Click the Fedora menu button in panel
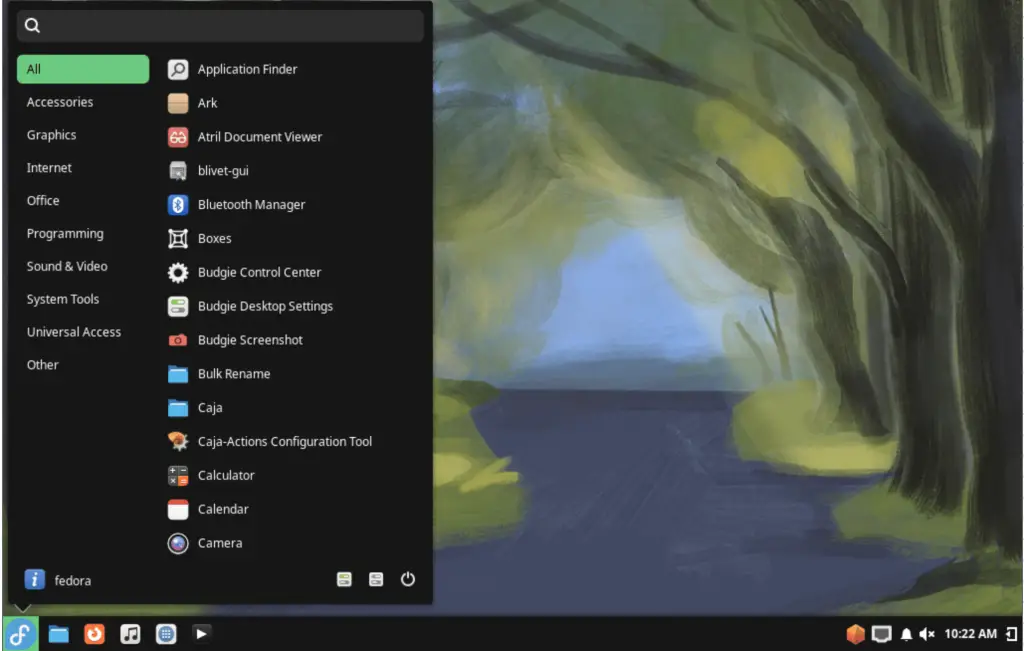 coord(20,634)
